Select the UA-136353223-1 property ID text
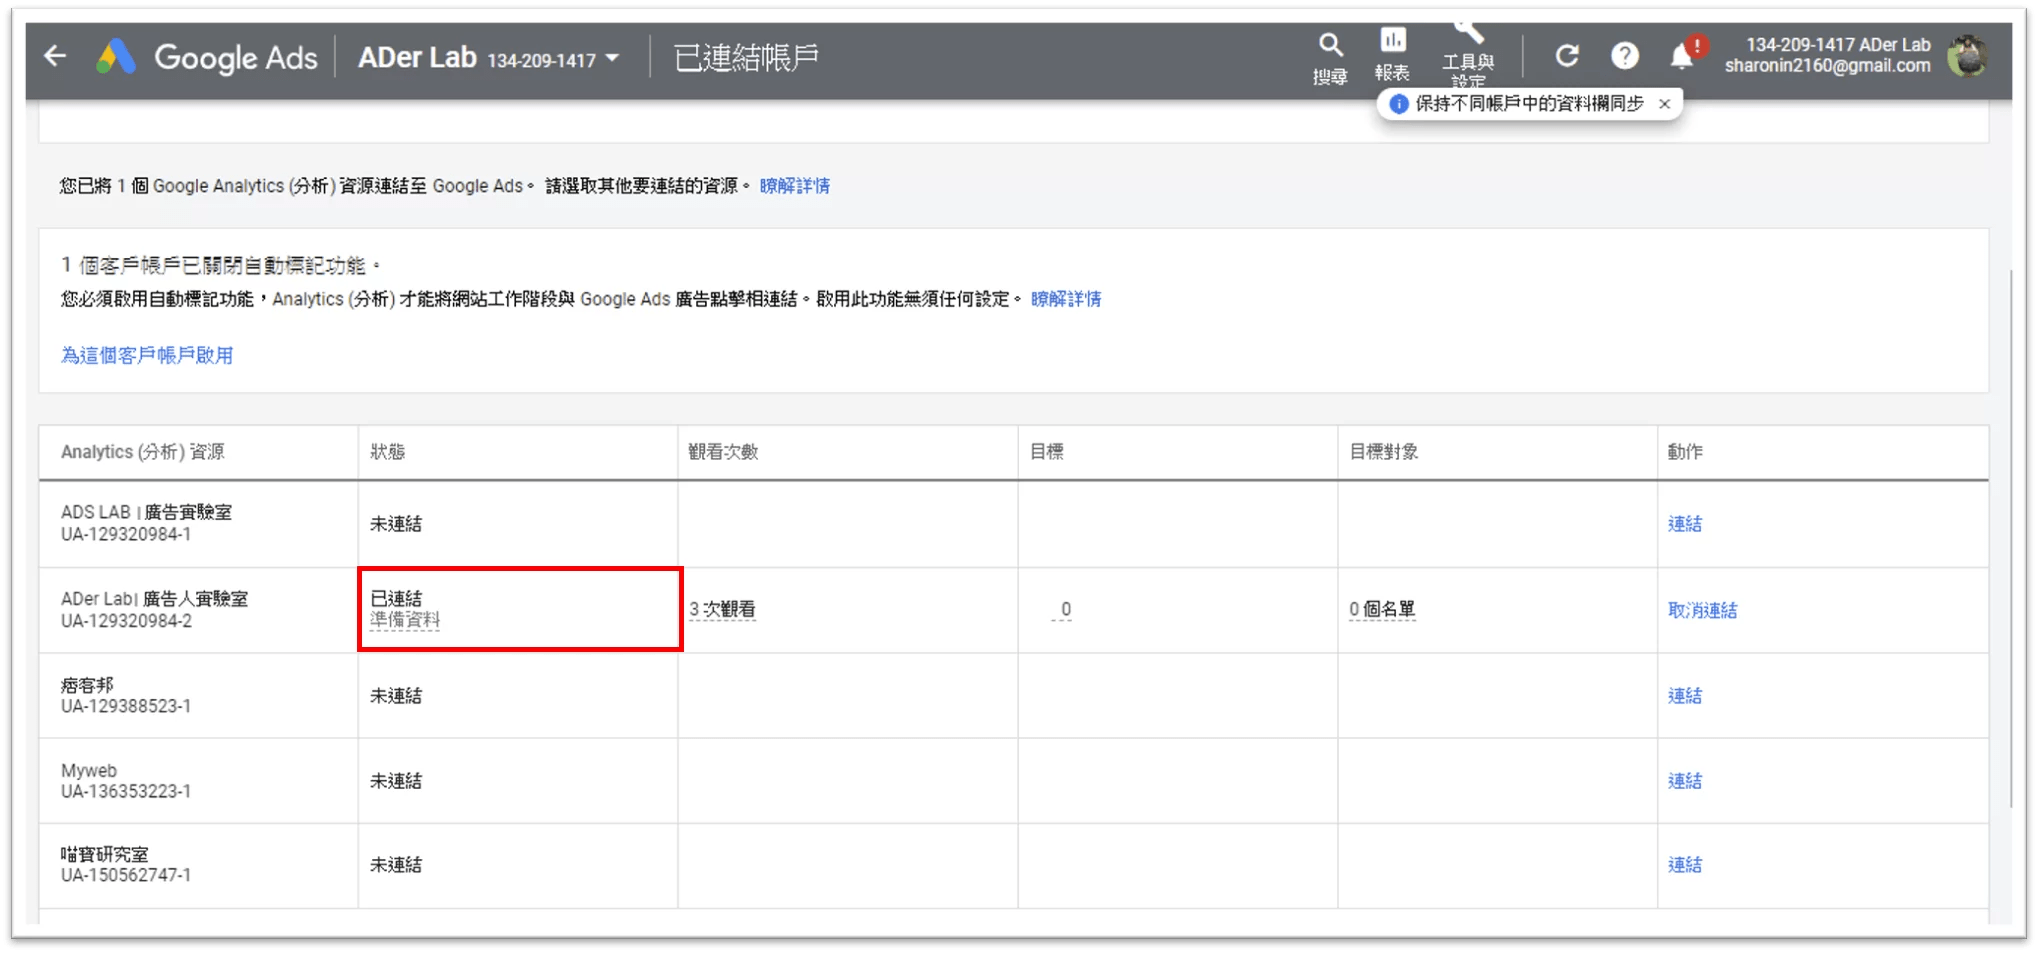 pyautogui.click(x=126, y=791)
